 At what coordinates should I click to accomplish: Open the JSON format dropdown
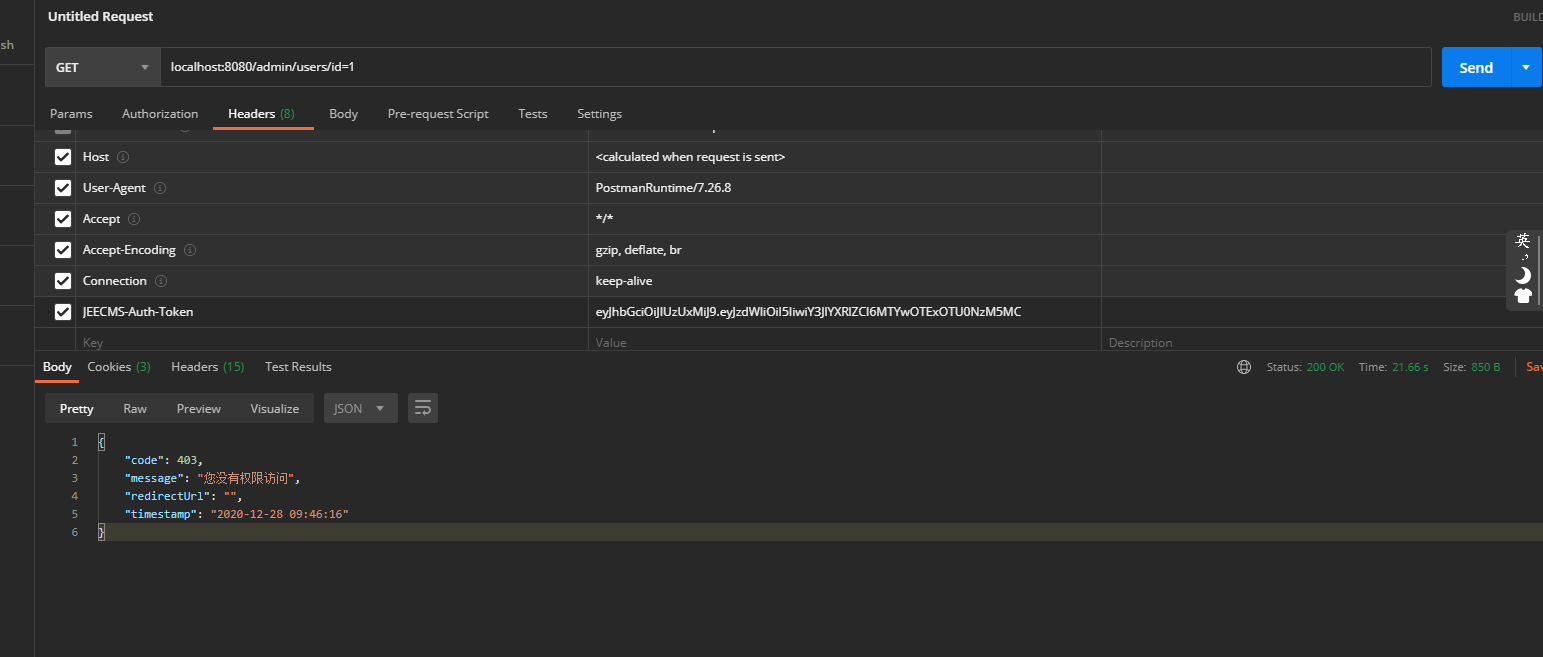360,408
